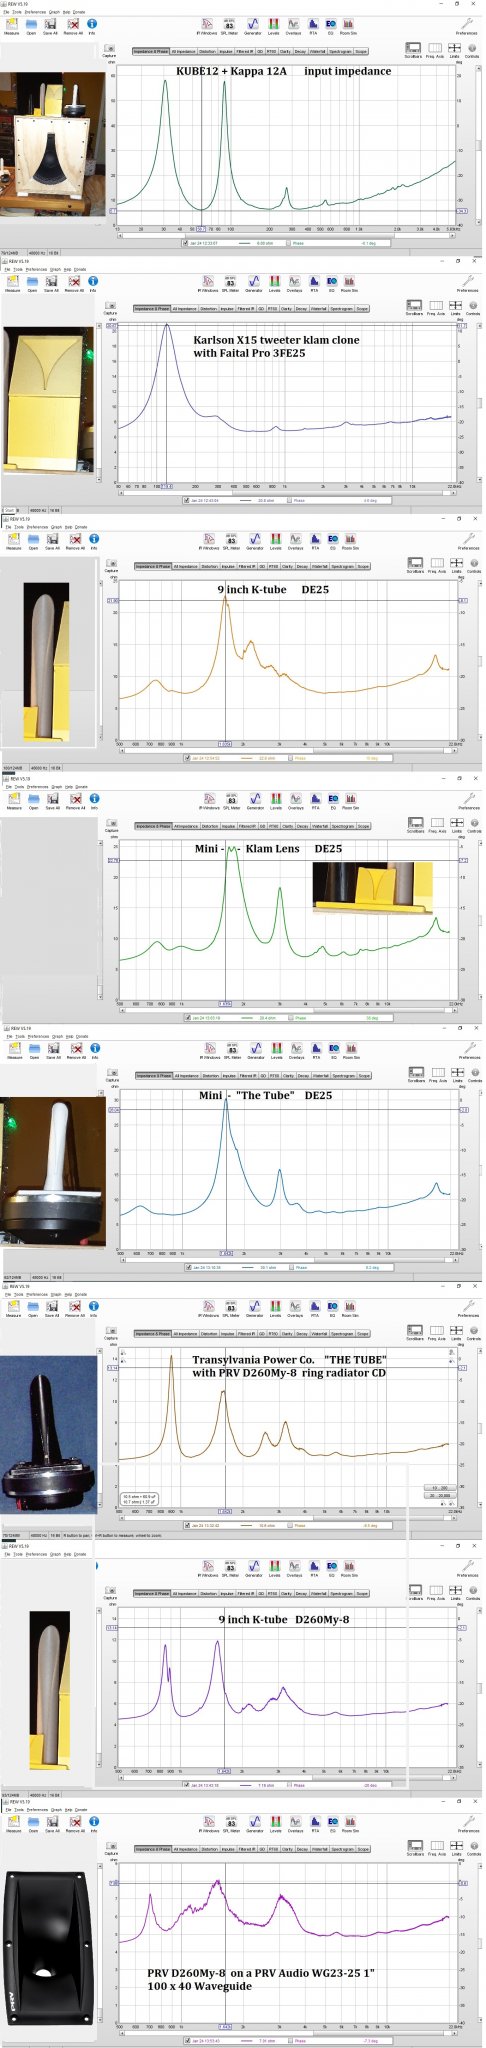
Task: Select All Impedance tab in KUBE12 + Kappa 12A window
Action: pyautogui.click(x=183, y=51)
